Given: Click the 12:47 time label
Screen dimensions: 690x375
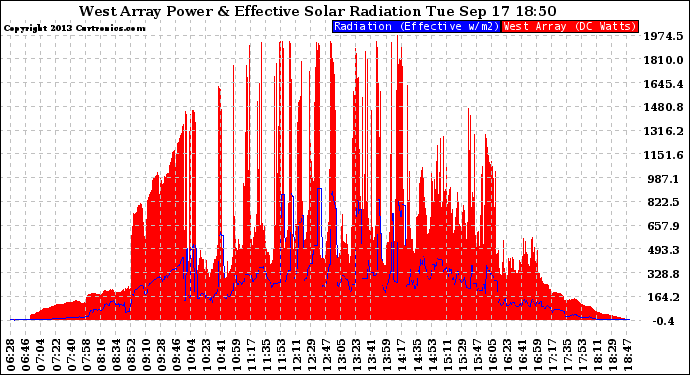Looking at the screenshot, I should point(326,354).
